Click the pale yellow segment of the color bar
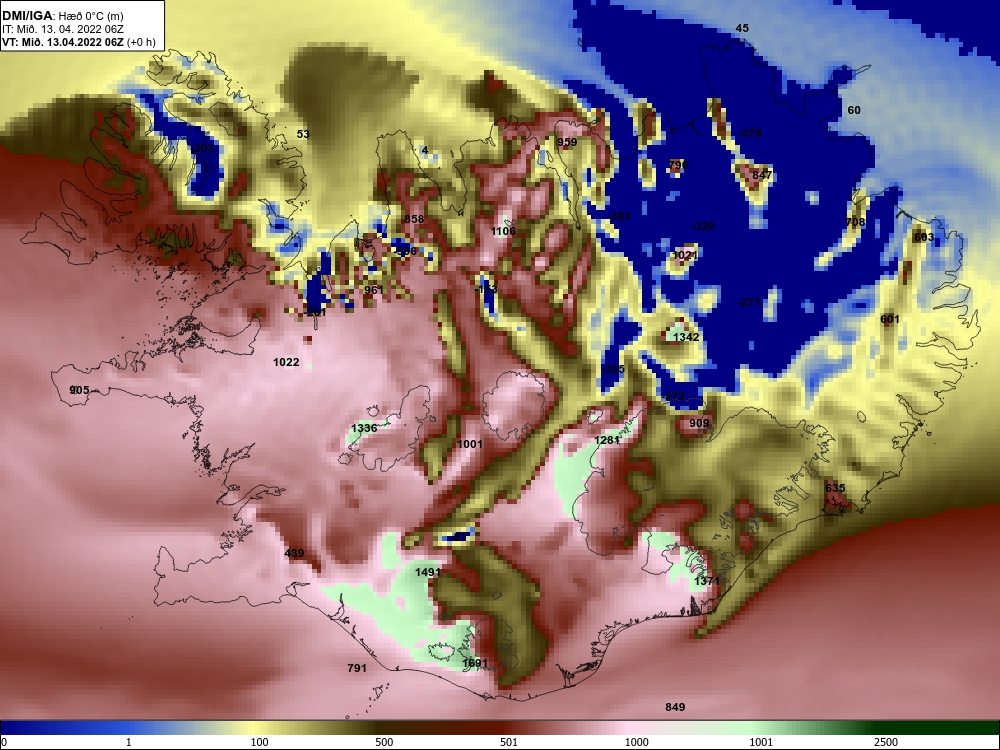 (255, 728)
